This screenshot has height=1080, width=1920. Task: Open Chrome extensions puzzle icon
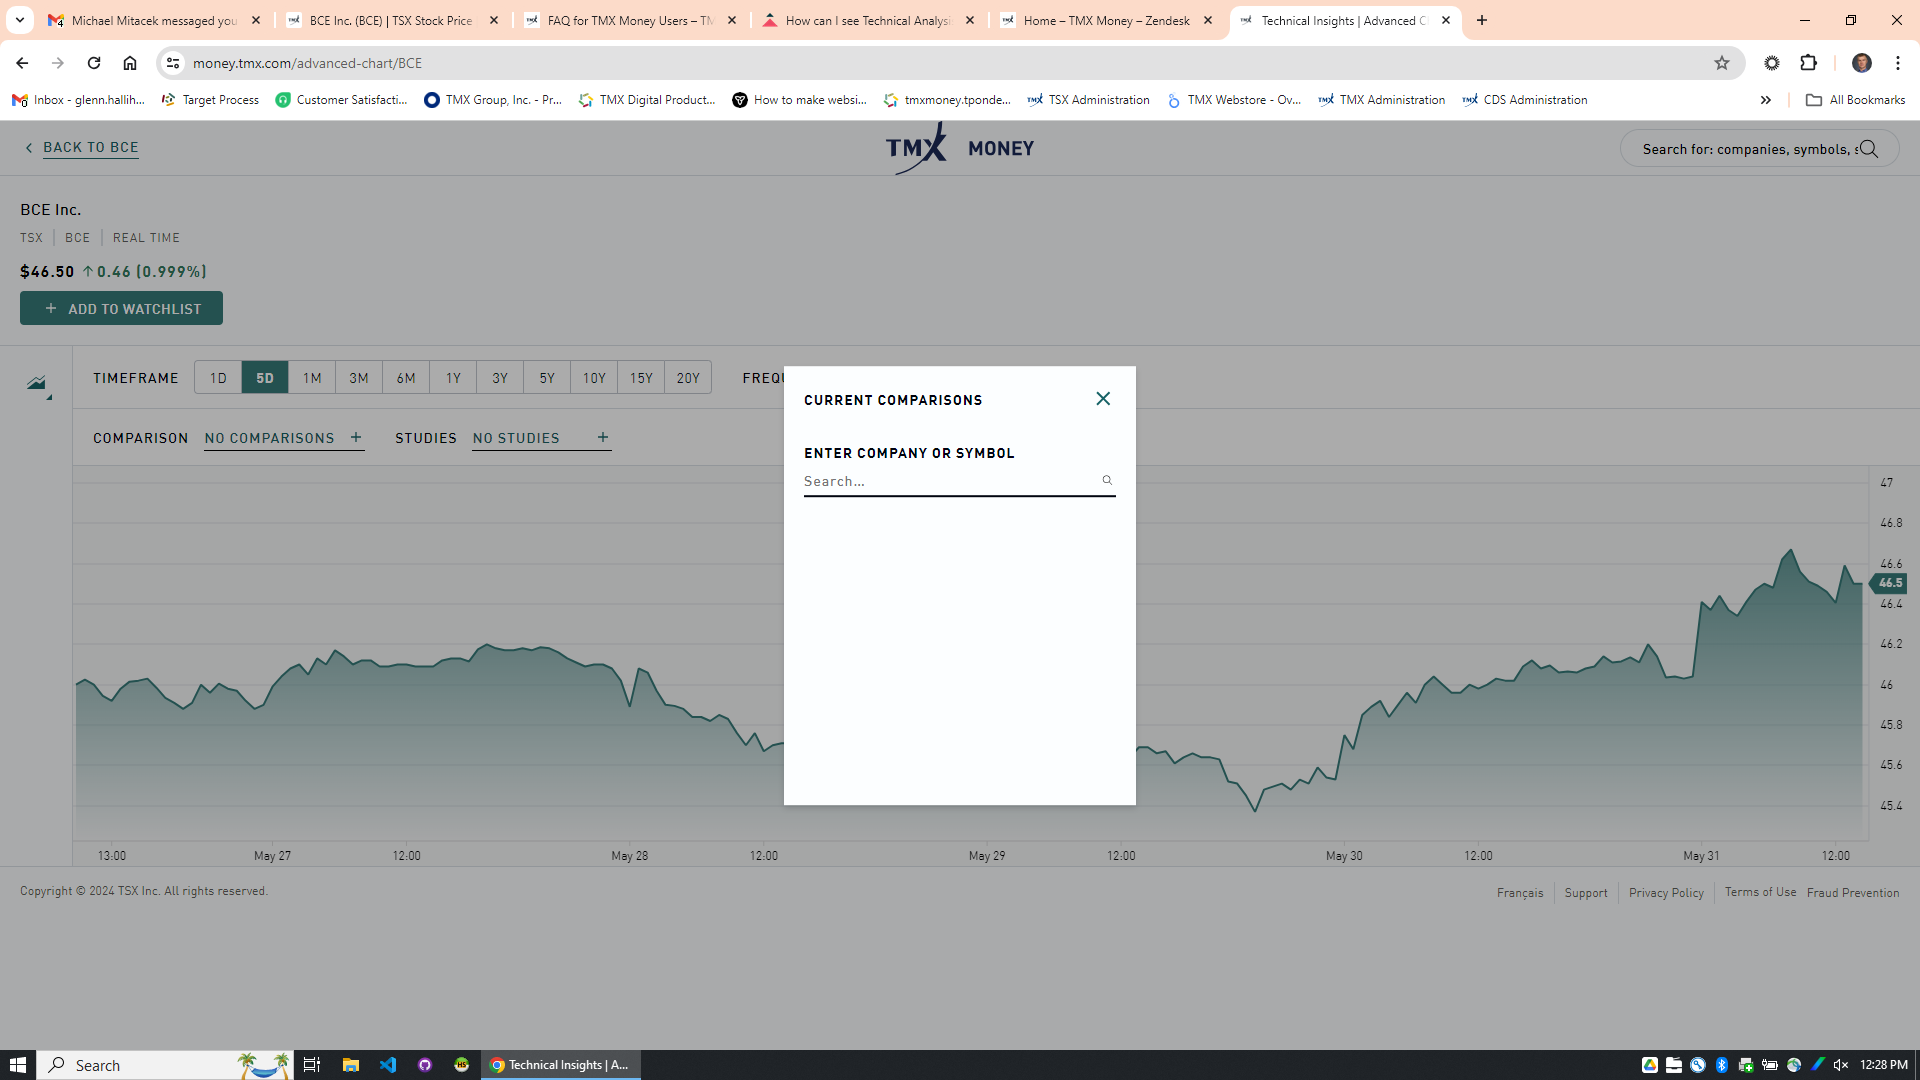click(x=1808, y=63)
